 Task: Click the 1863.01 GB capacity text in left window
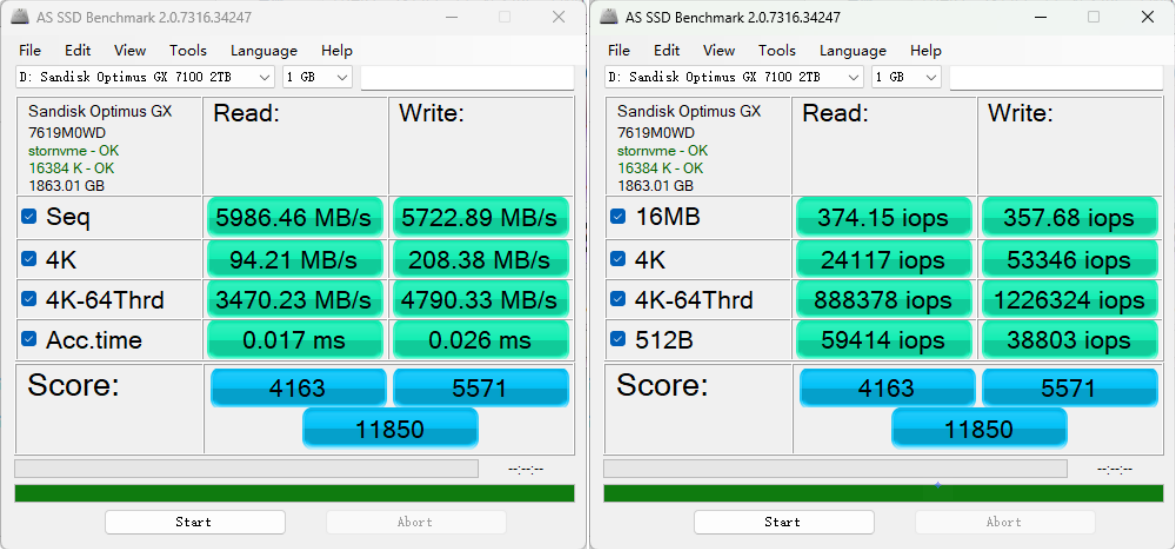pyautogui.click(x=66, y=186)
